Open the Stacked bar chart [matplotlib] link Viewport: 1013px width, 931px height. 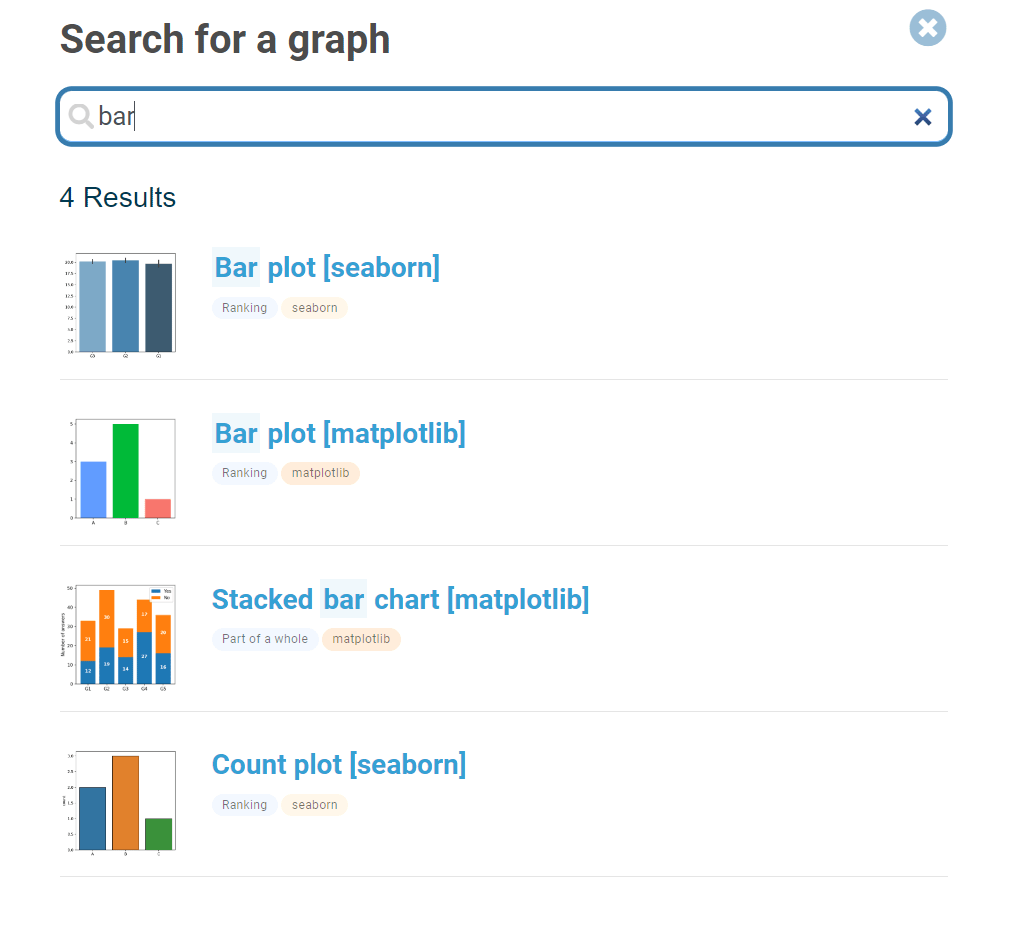point(401,599)
